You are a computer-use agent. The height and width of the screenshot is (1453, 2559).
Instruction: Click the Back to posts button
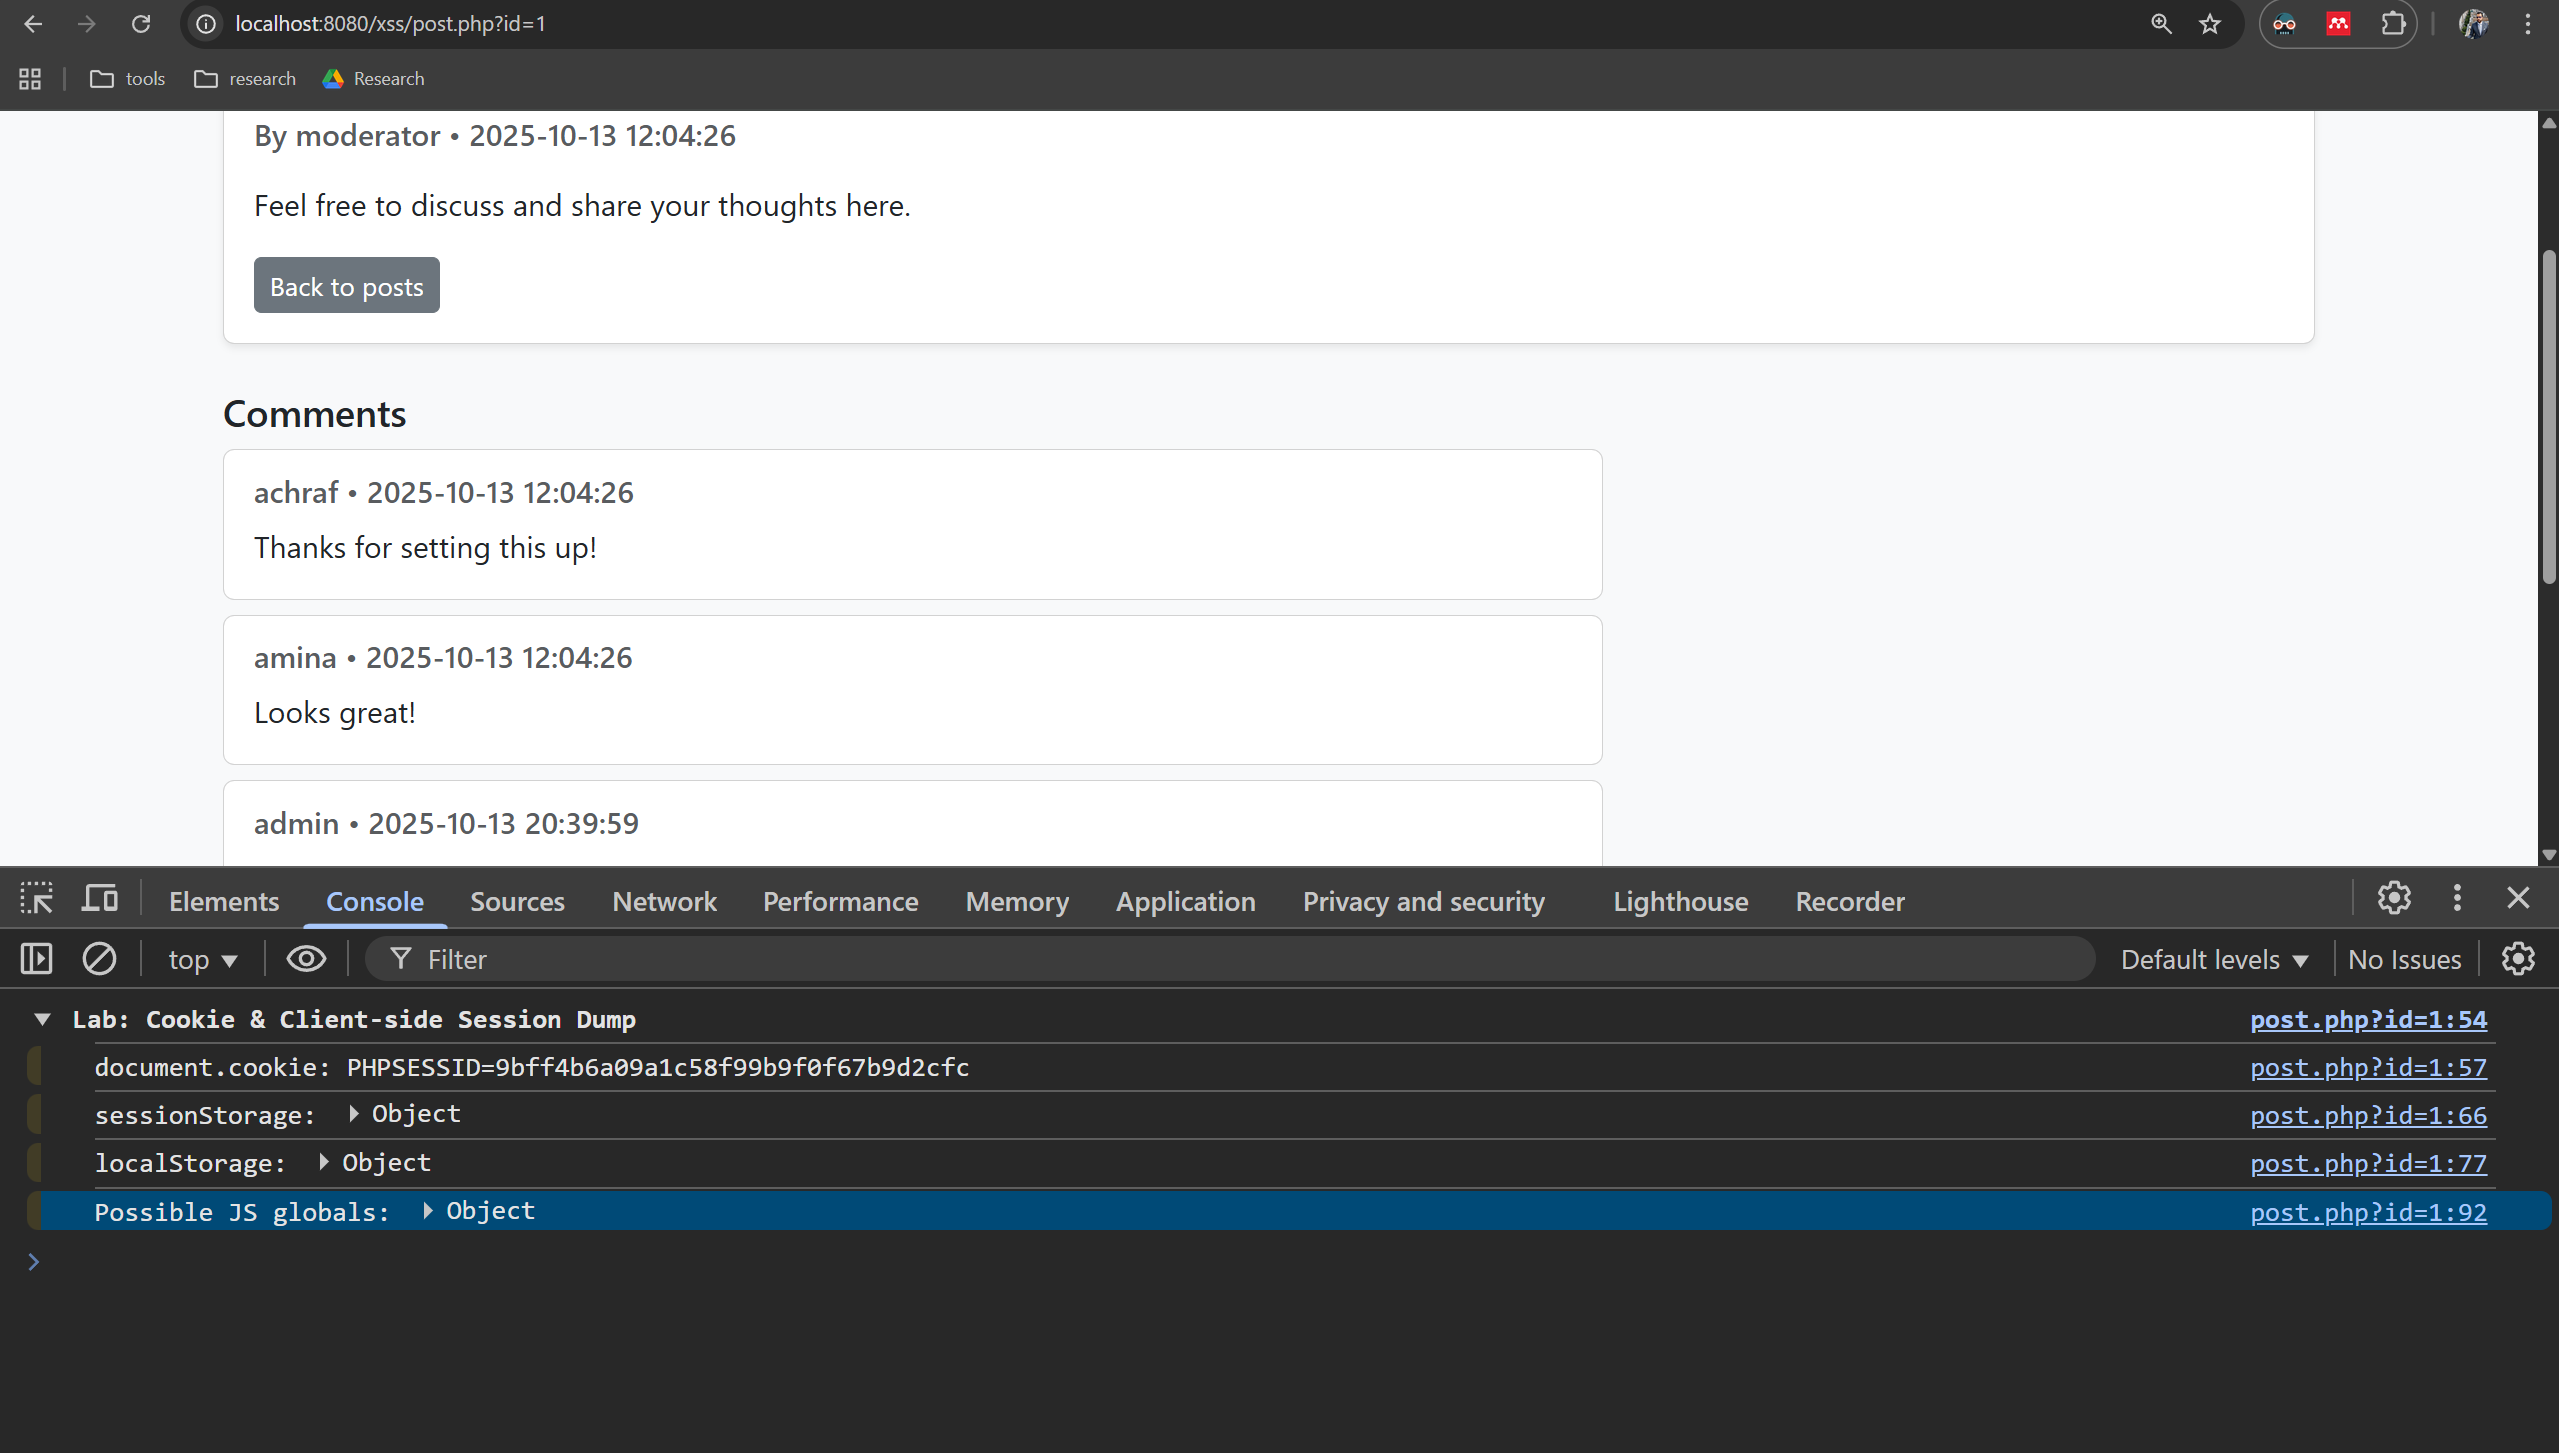(346, 286)
